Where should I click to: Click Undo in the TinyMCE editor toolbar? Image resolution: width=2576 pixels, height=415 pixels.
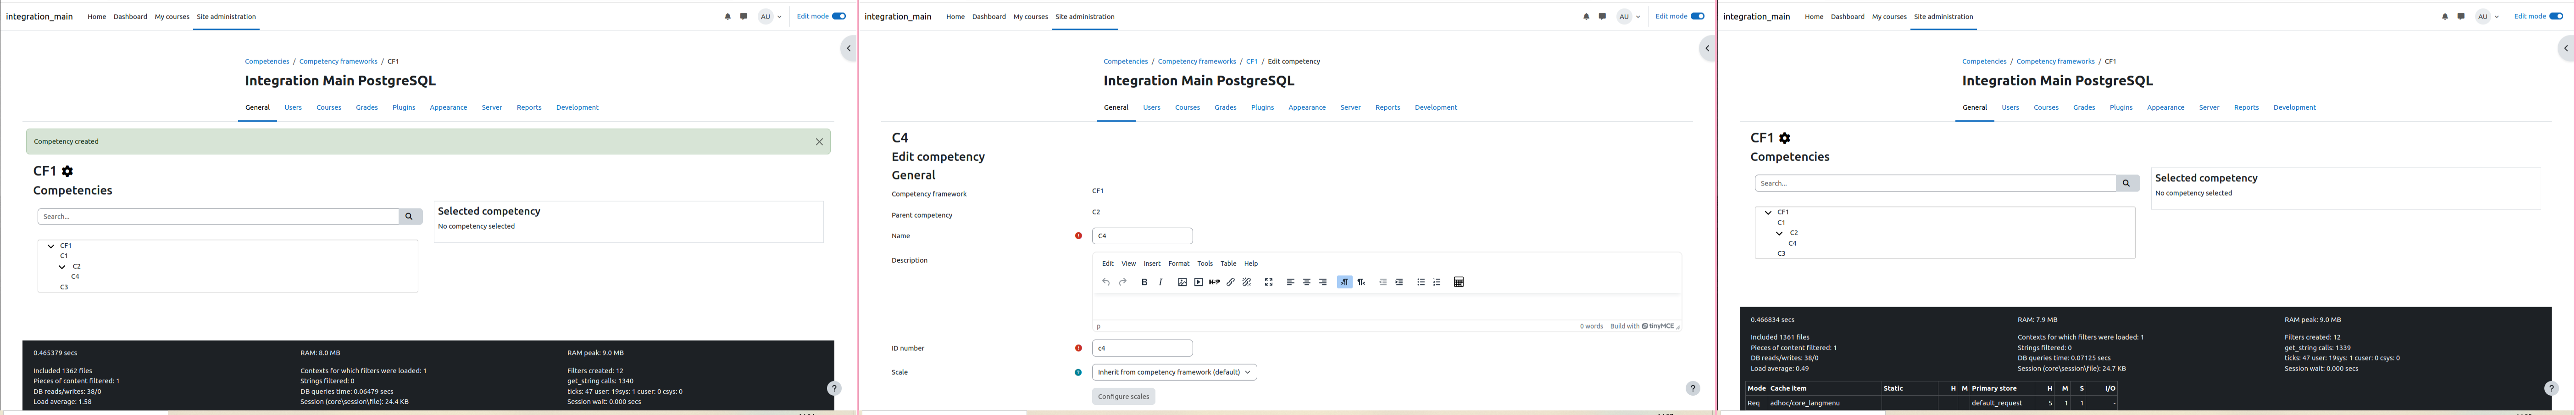click(x=1106, y=282)
